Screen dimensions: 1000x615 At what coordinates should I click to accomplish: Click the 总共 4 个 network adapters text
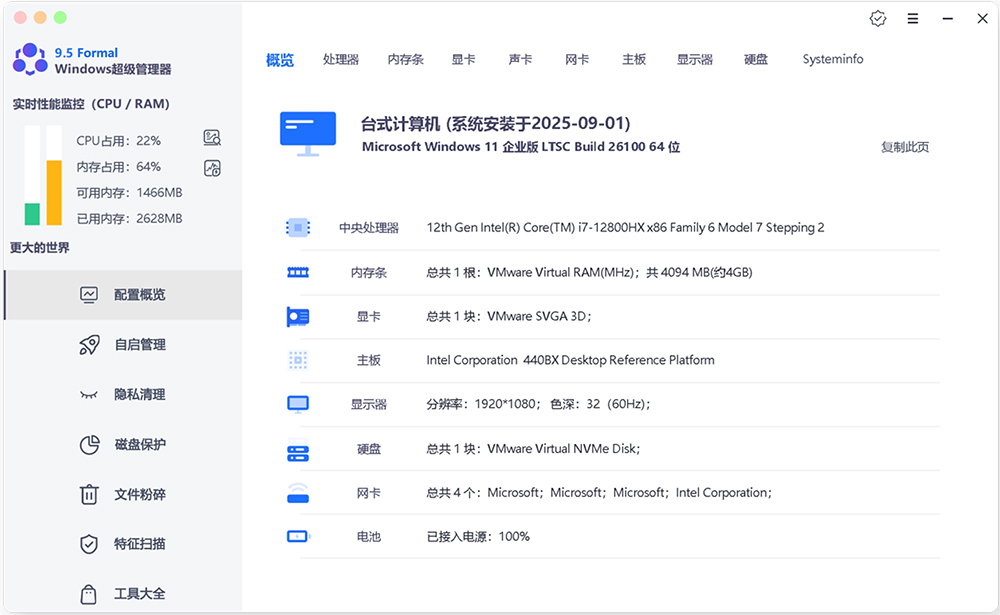point(599,493)
